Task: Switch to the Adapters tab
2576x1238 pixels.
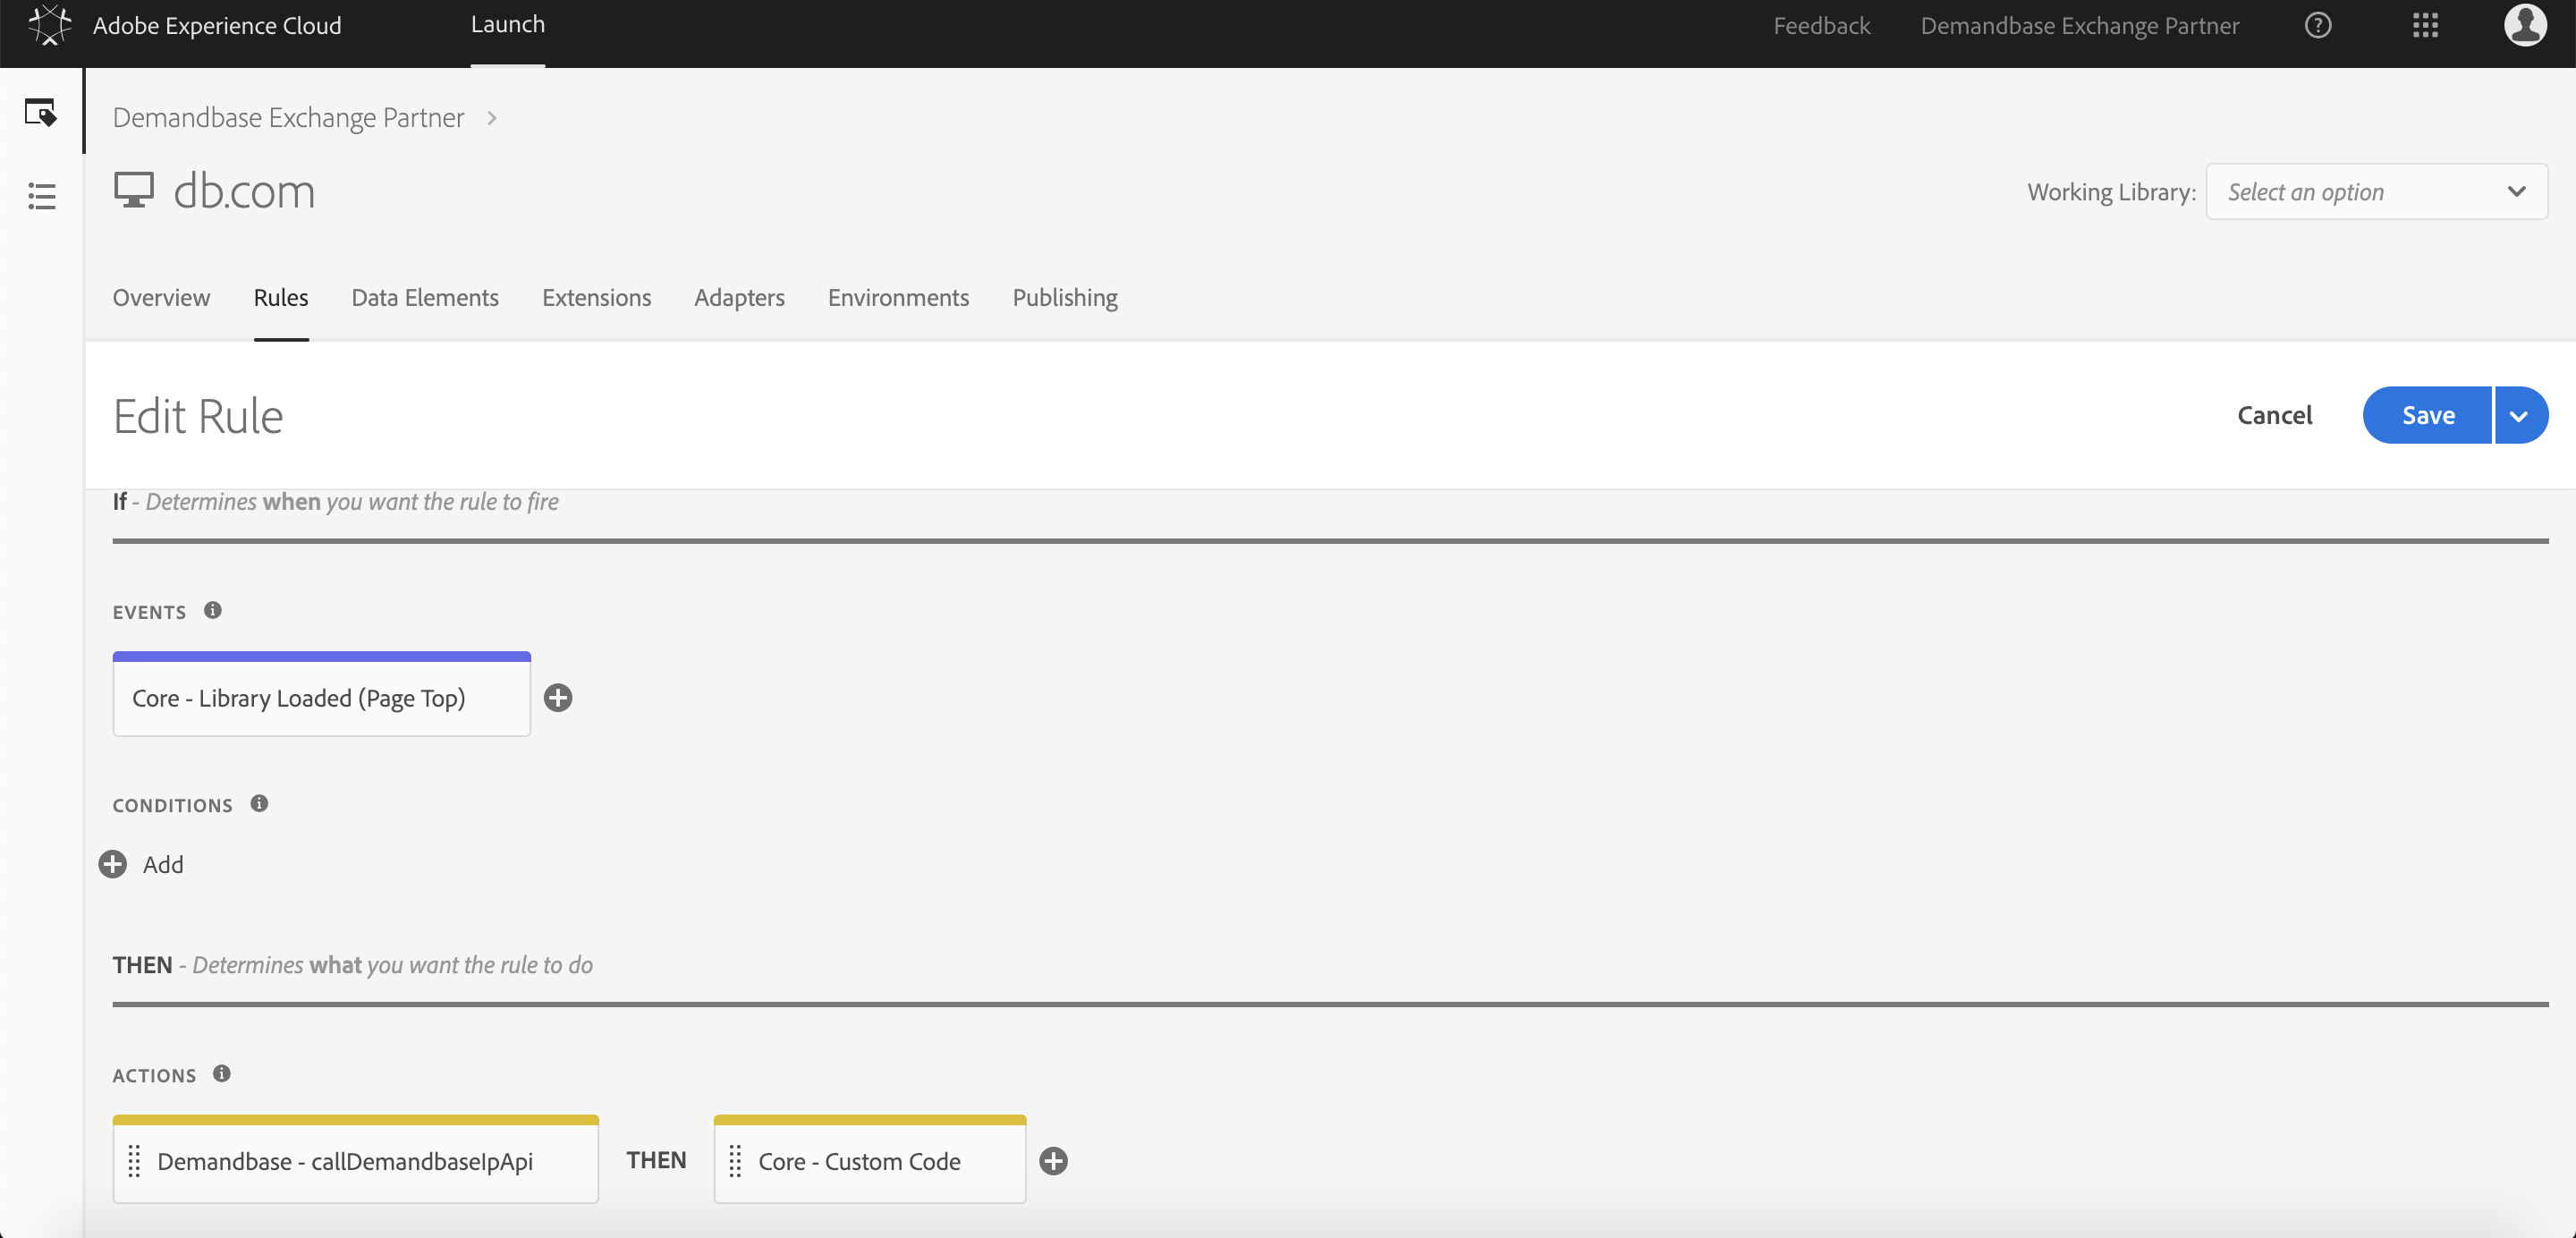Action: [x=739, y=298]
